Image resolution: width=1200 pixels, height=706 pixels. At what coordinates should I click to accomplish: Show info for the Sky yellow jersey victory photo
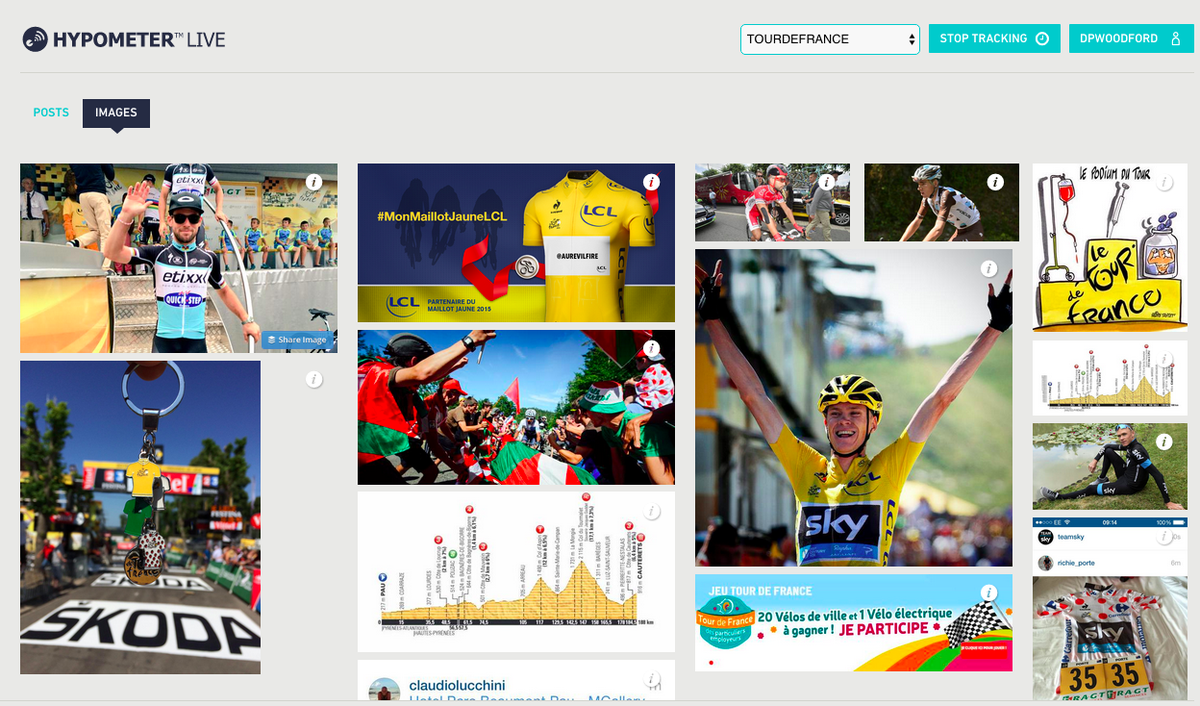(x=989, y=268)
